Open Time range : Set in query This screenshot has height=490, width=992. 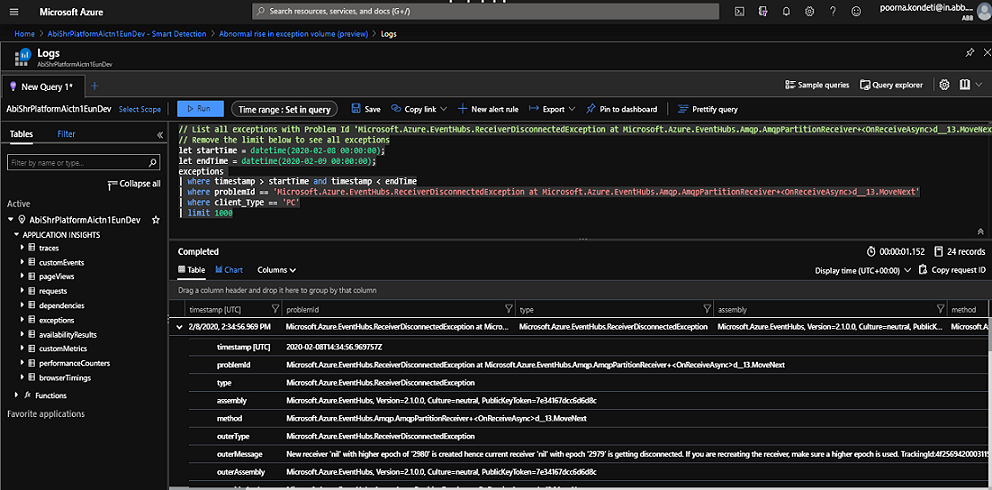[x=285, y=109]
